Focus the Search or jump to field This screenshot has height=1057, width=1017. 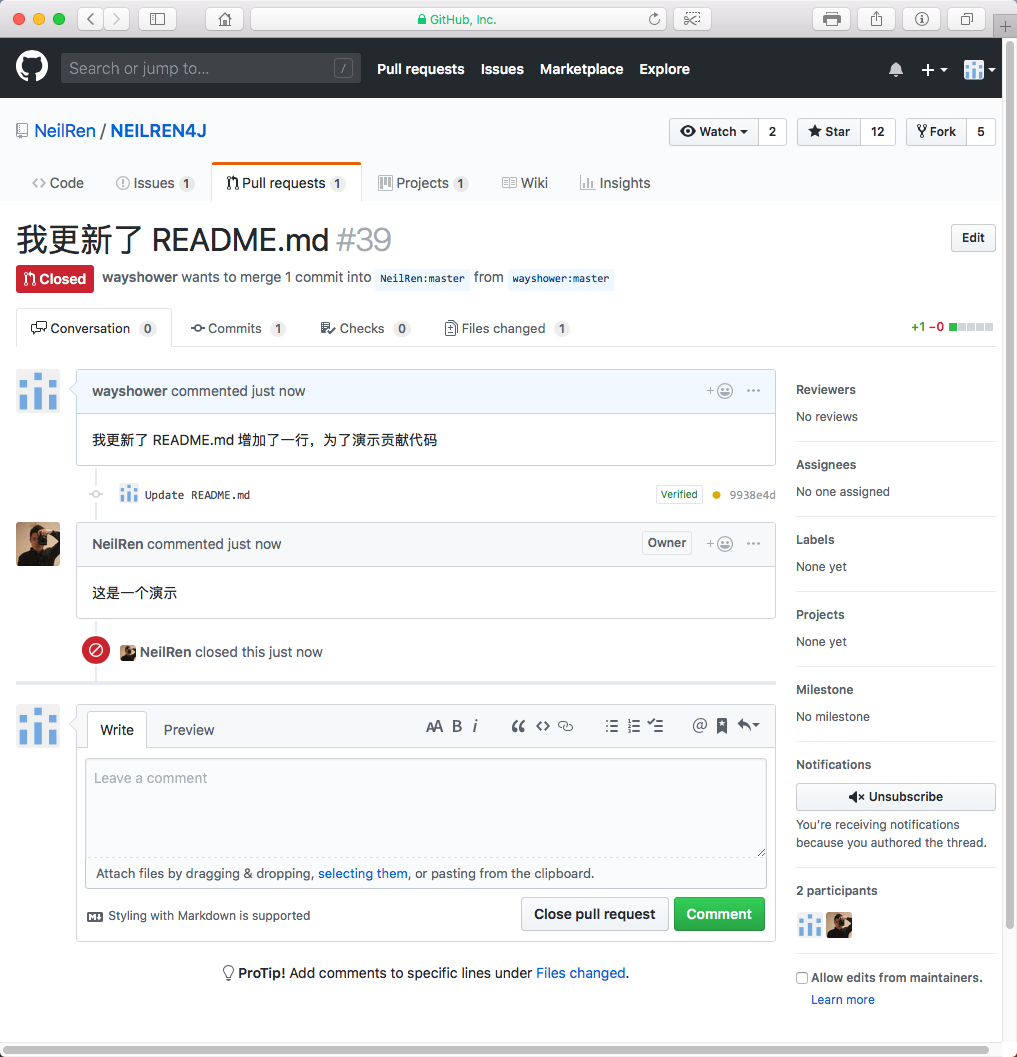211,68
